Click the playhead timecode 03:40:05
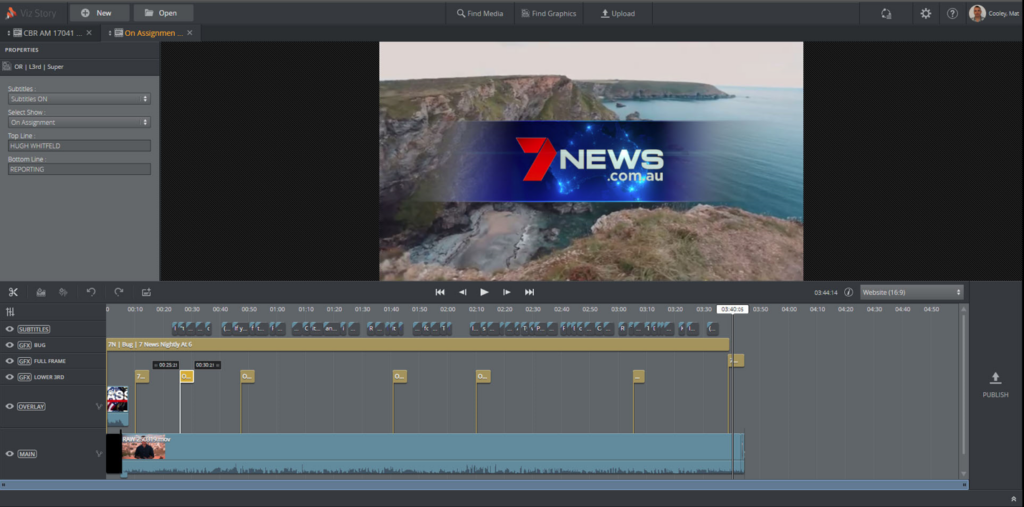The height and width of the screenshot is (507, 1024). [732, 309]
